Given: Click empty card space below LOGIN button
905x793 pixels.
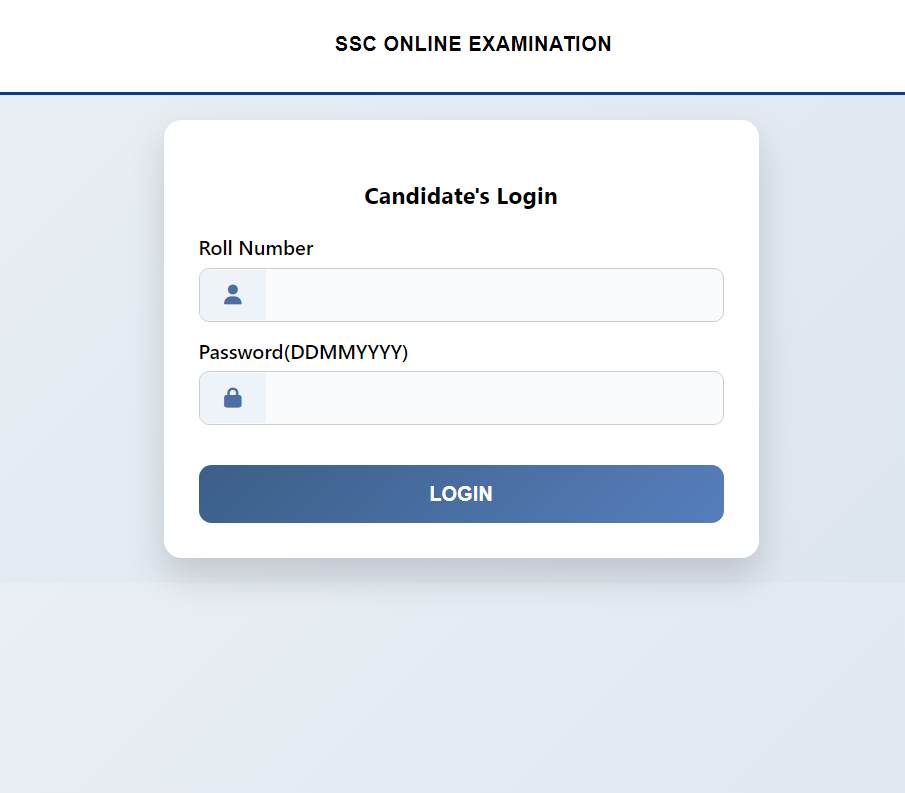Looking at the screenshot, I should [460, 541].
